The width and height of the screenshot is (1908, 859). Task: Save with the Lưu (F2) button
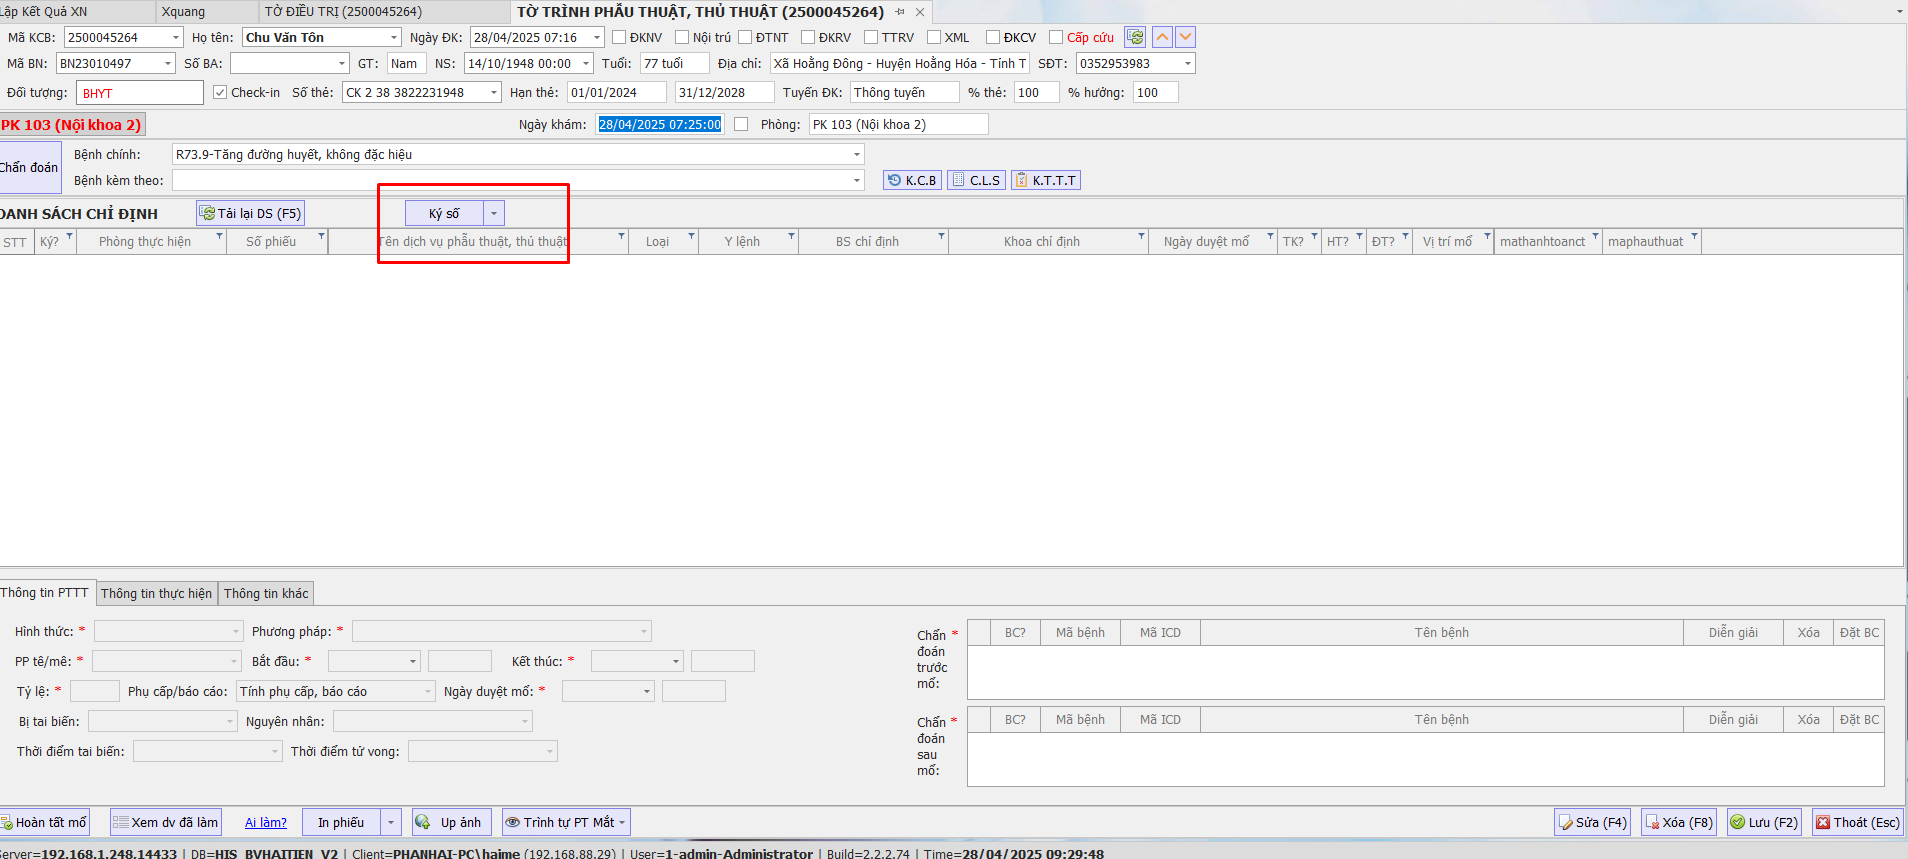point(1764,822)
